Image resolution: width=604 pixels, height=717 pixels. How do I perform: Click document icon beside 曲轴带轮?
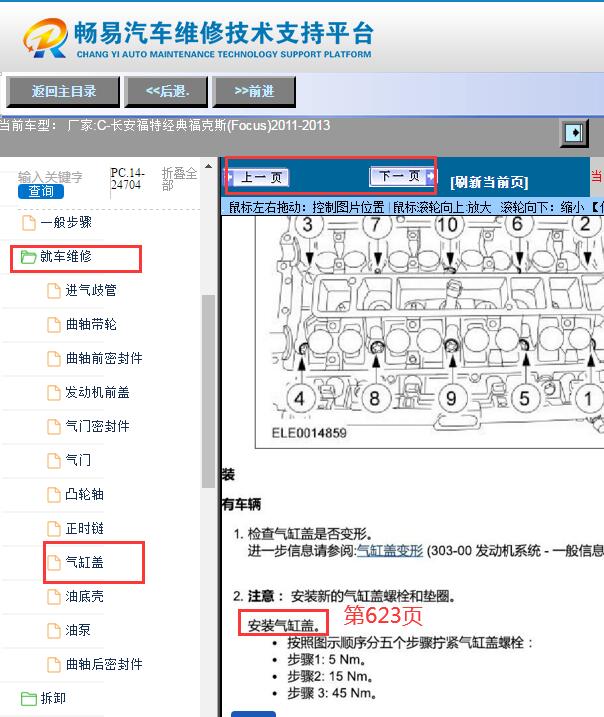pos(54,325)
